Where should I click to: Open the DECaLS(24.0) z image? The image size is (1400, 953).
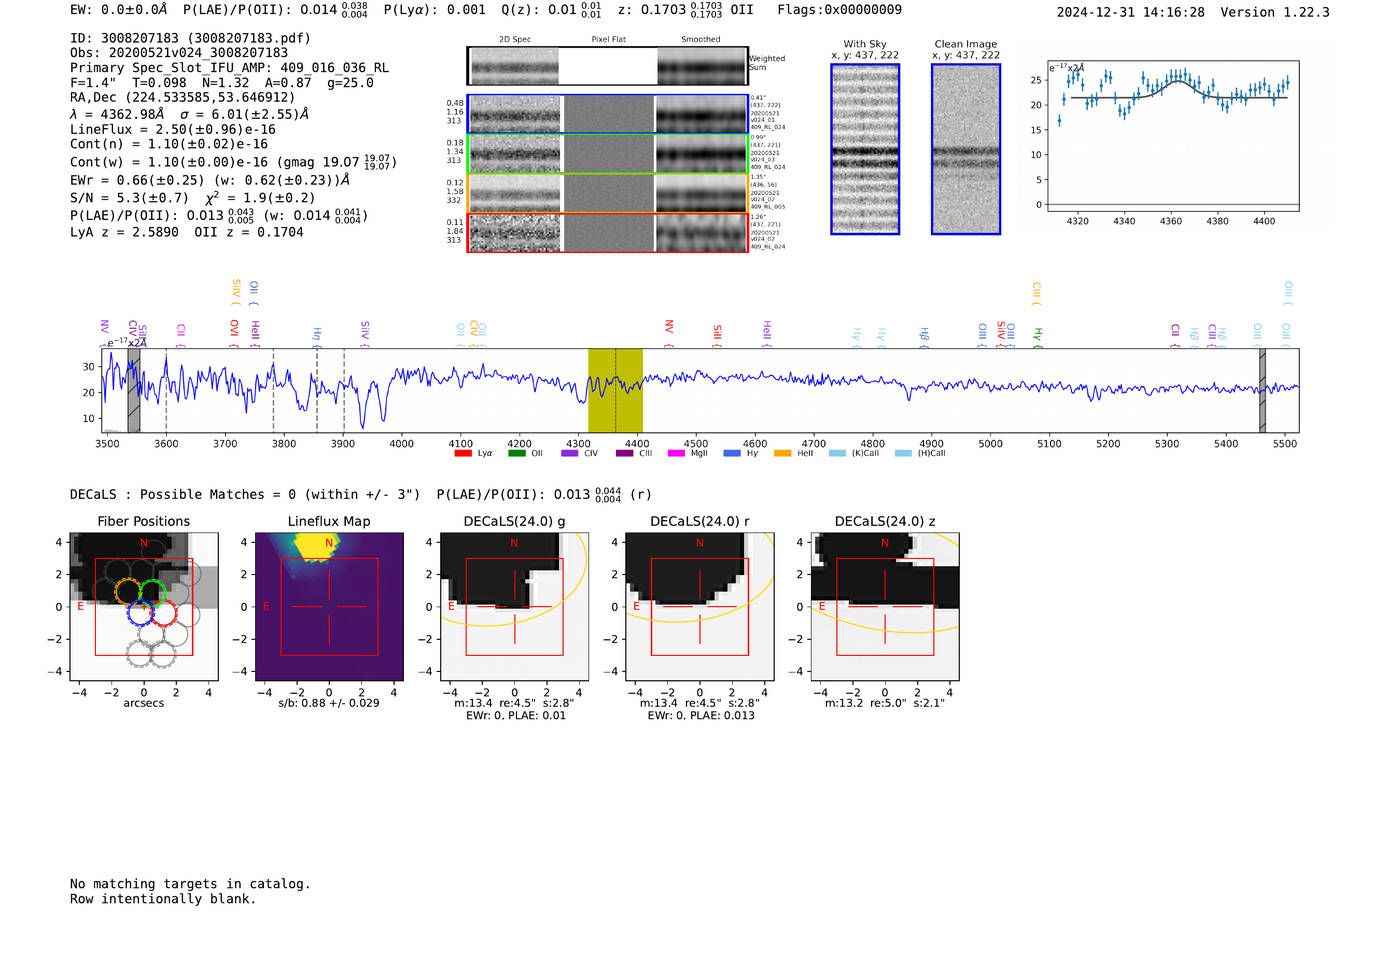[885, 607]
